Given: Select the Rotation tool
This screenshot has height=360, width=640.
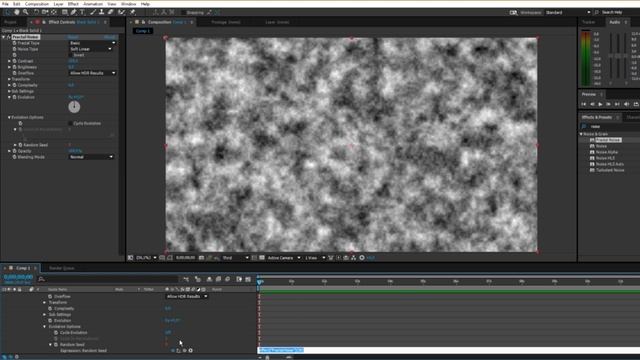Looking at the screenshot, I should [x=36, y=12].
